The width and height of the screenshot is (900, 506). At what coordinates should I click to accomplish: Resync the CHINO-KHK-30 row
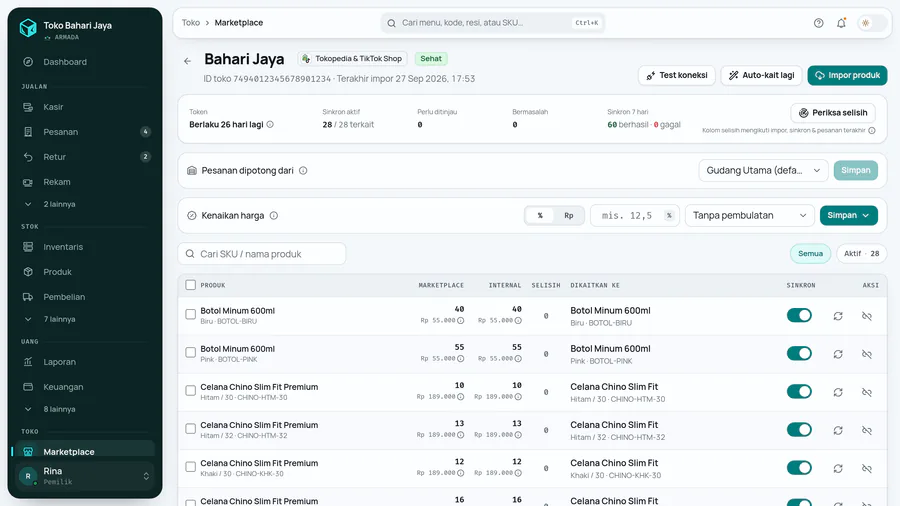pos(838,469)
